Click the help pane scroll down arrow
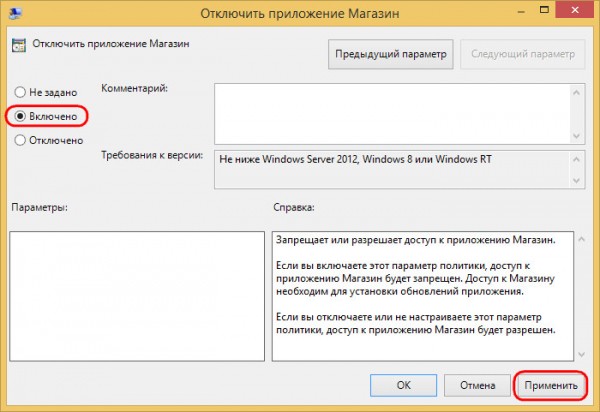Screen dimensions: 600x412 (581, 355)
